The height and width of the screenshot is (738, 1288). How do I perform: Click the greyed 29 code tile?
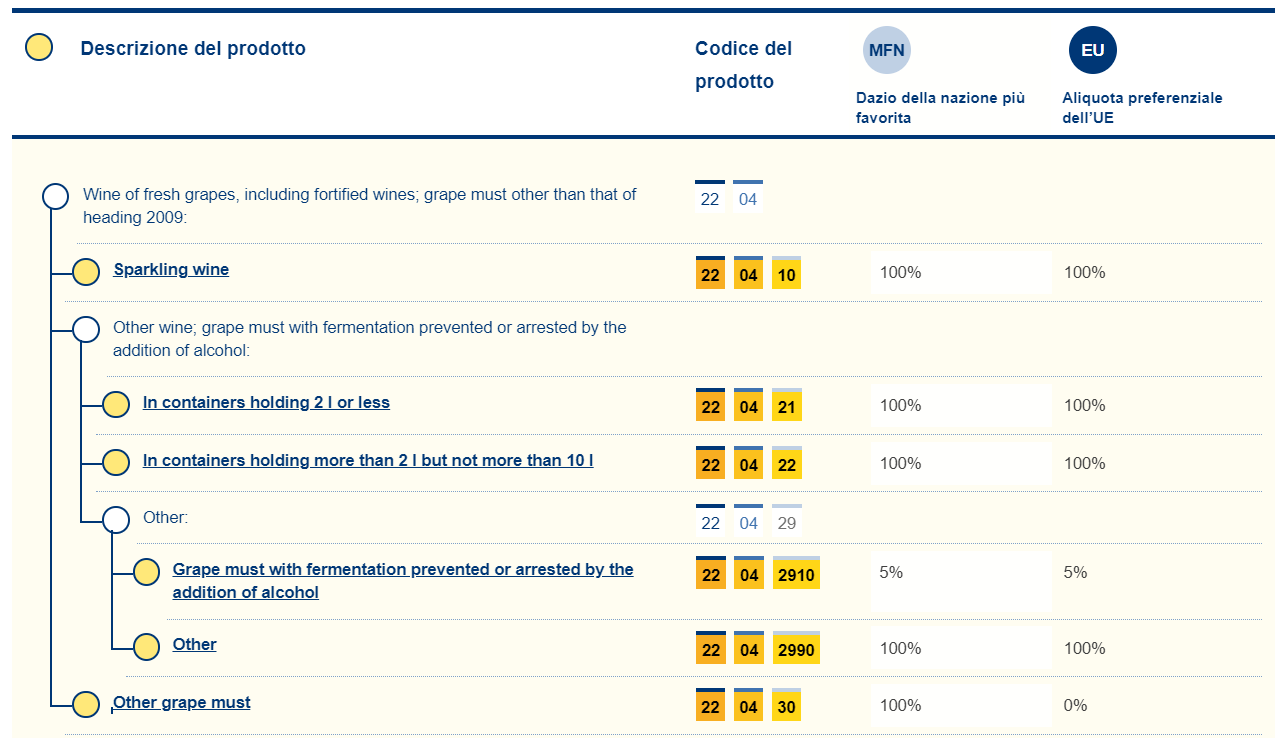pos(787,522)
